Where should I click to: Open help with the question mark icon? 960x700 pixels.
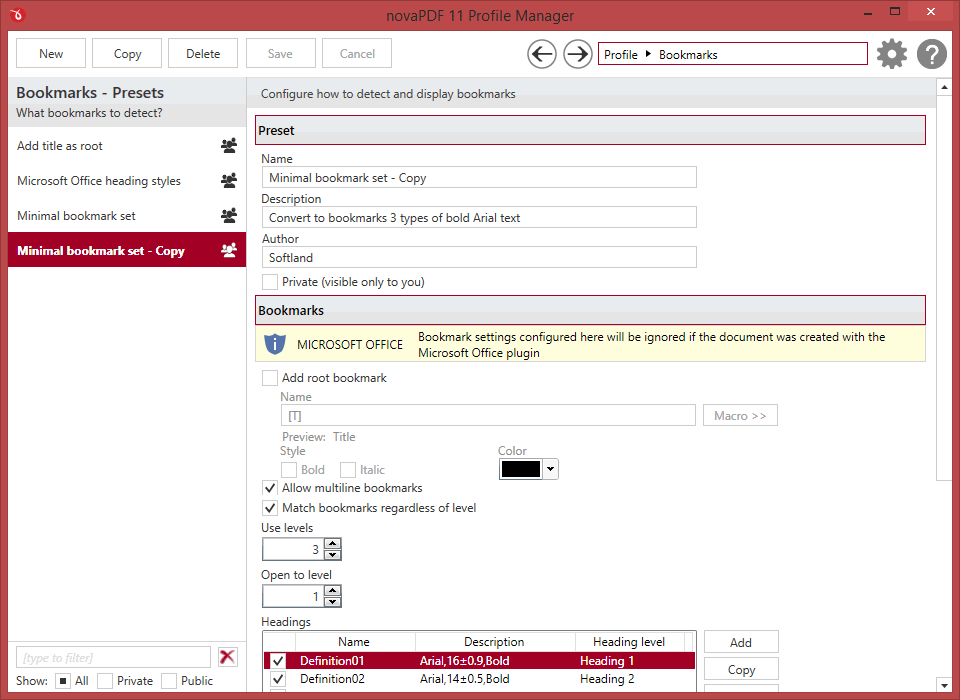(x=932, y=55)
